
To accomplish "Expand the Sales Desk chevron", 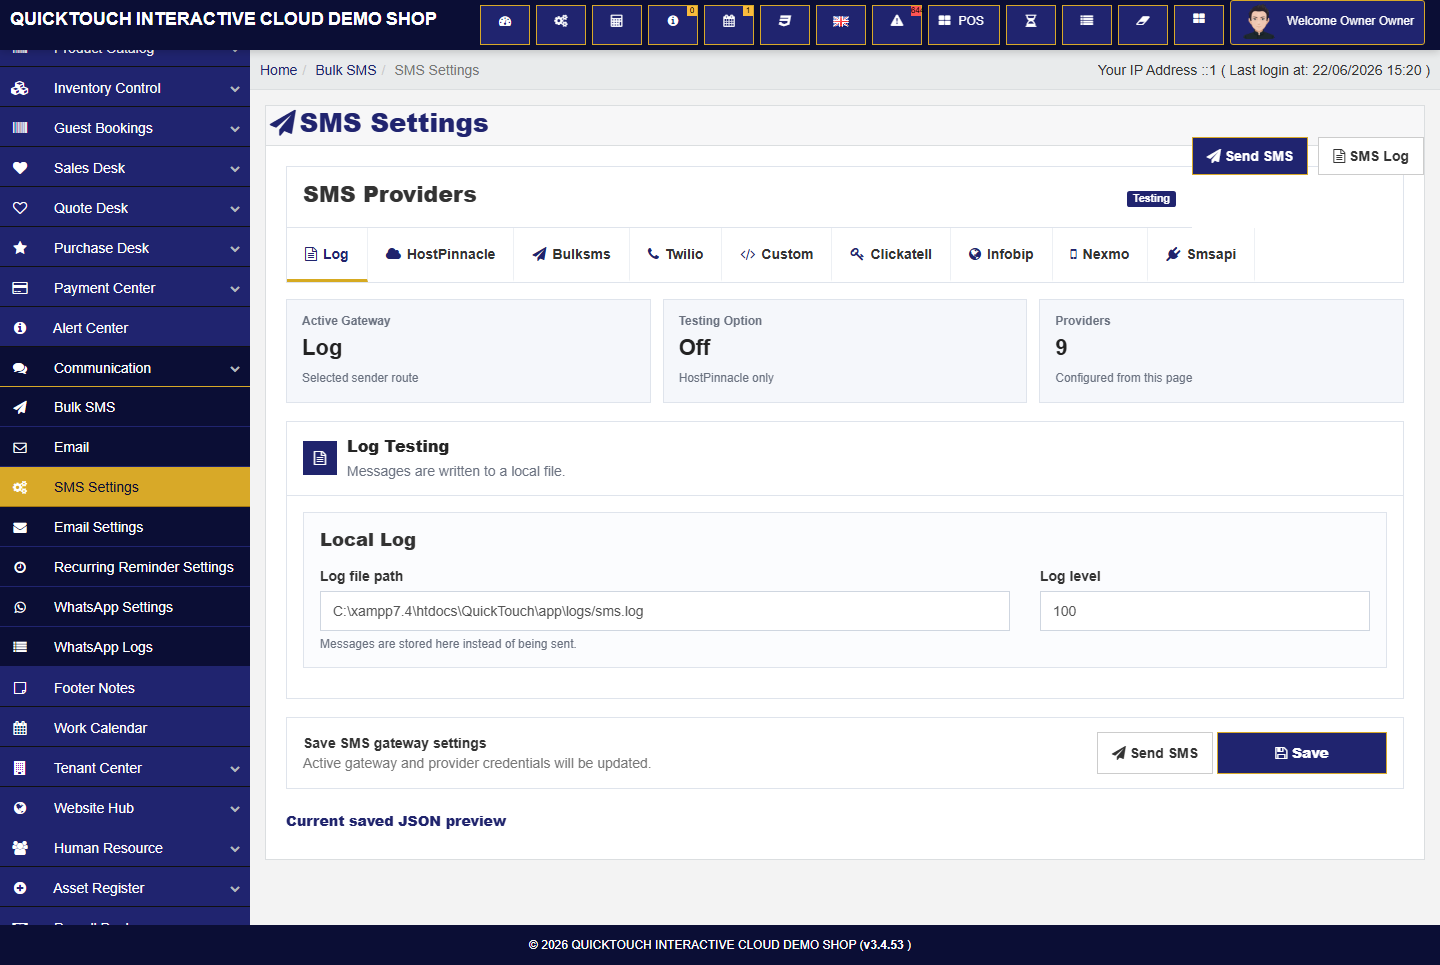I will click(x=235, y=169).
